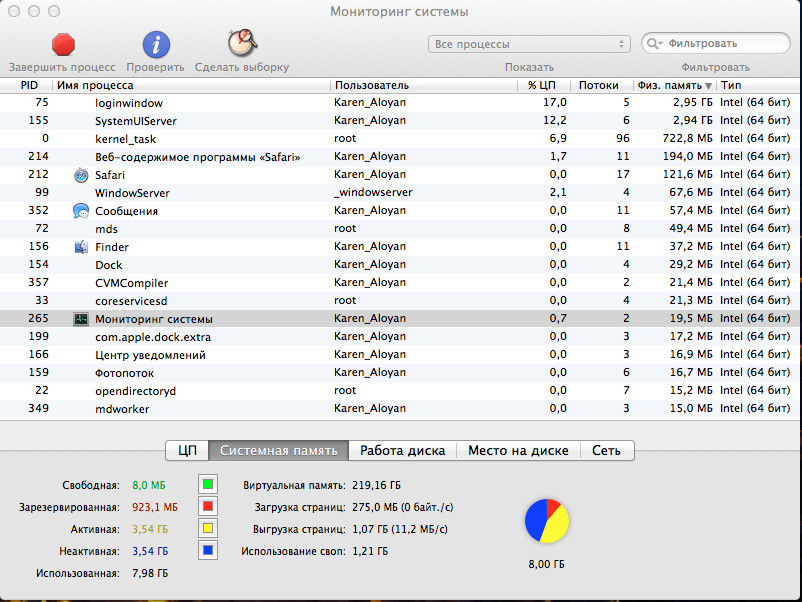Click the Мониторинг системы process icon
The height and width of the screenshot is (602, 802).
click(x=81, y=319)
